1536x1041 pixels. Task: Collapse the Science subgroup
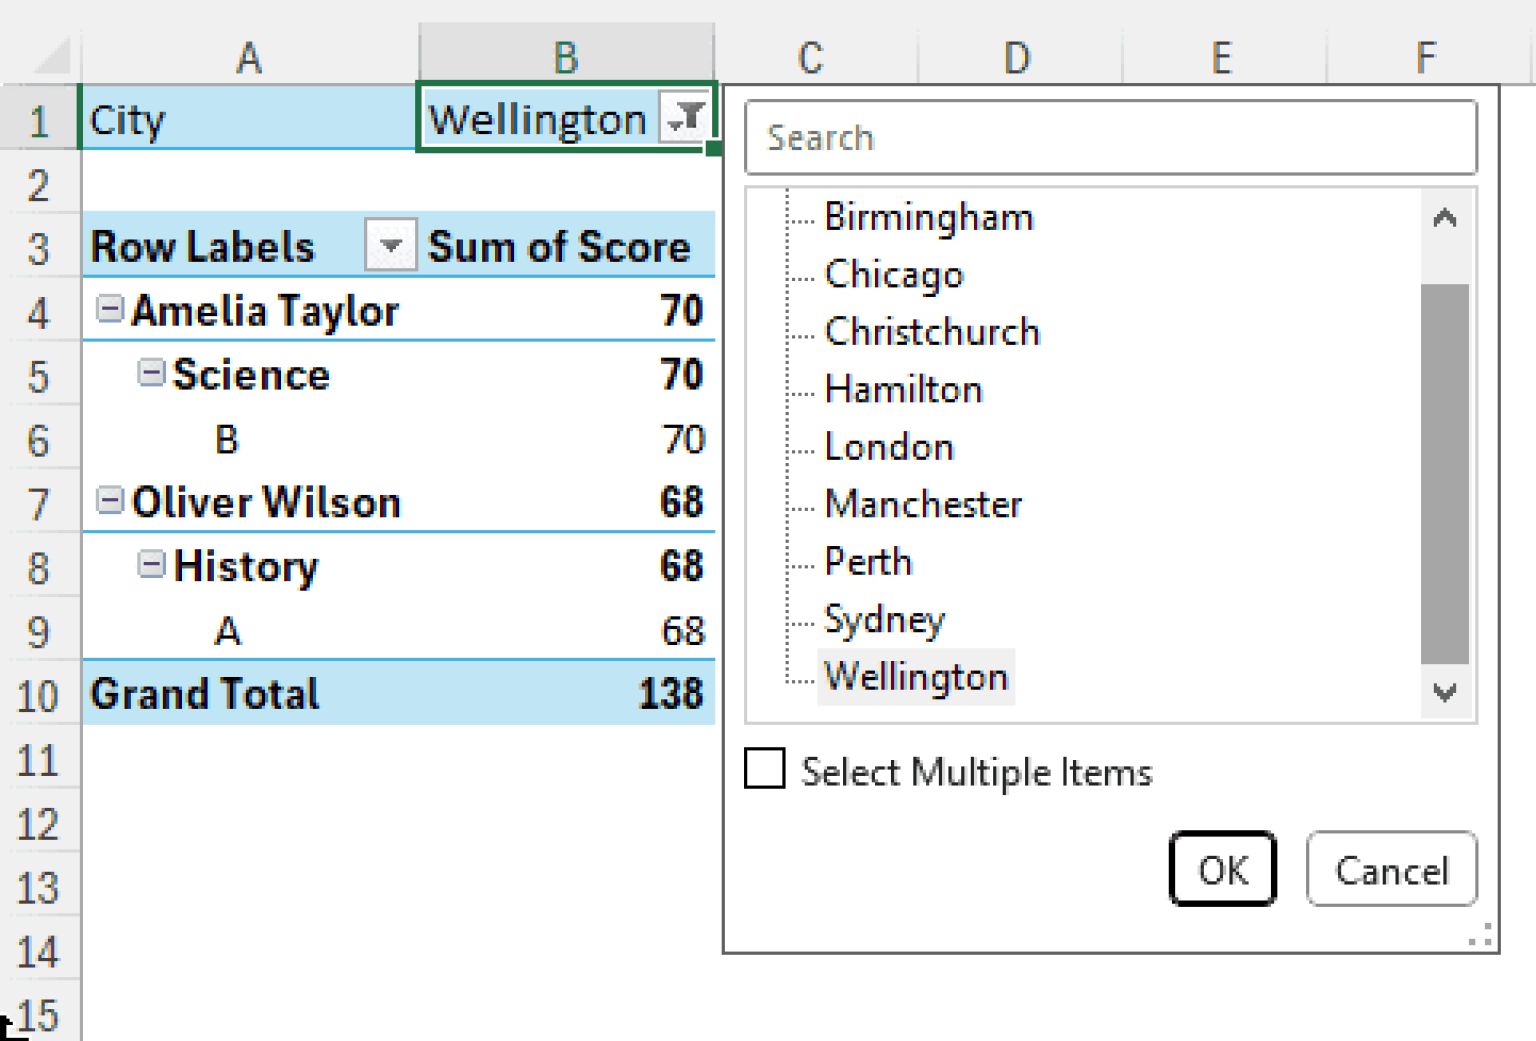click(x=151, y=372)
